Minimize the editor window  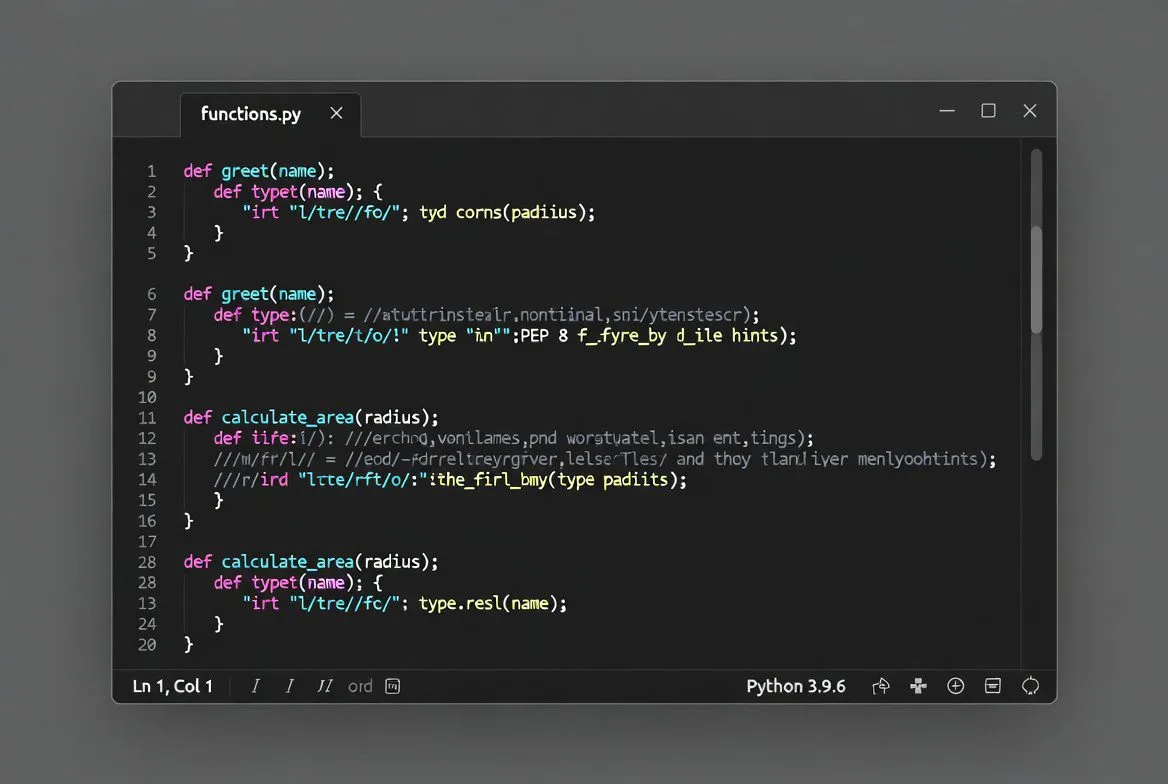[x=947, y=111]
